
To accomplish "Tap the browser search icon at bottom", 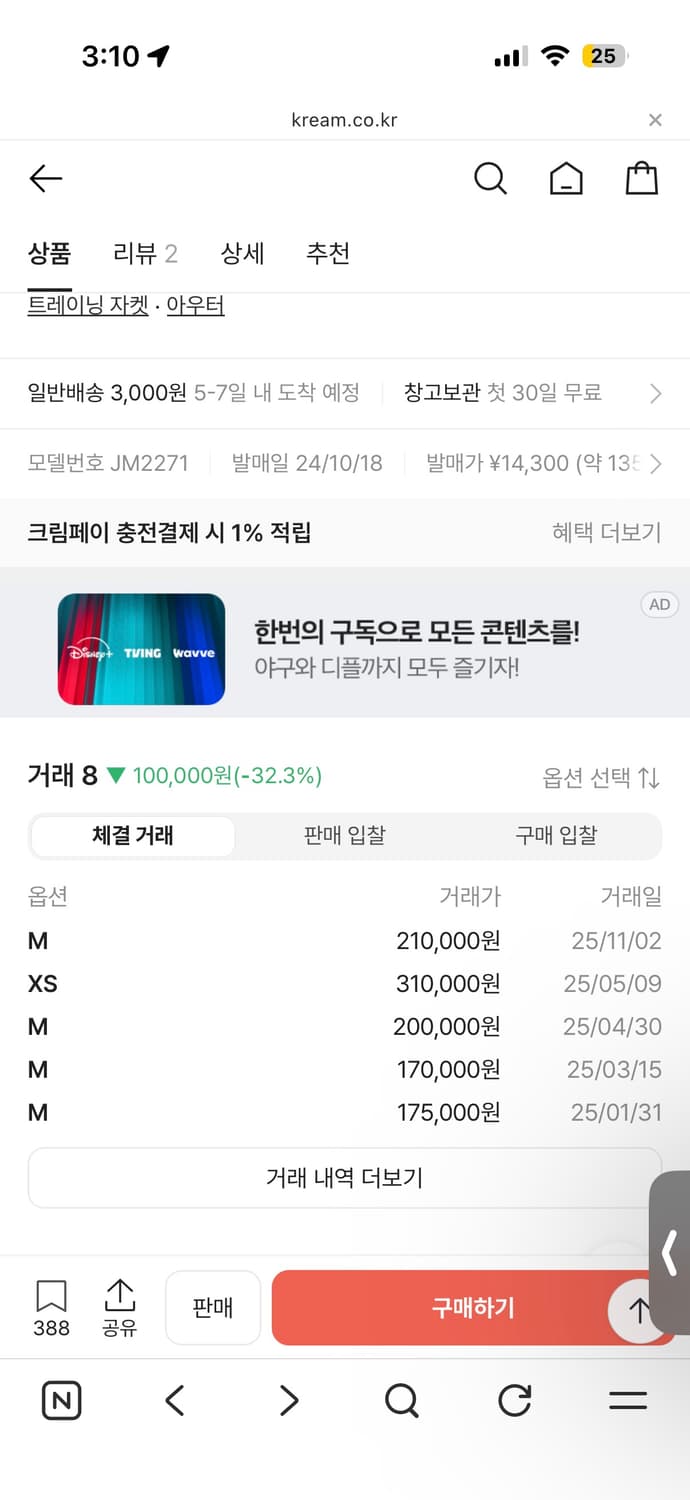I will [401, 1400].
